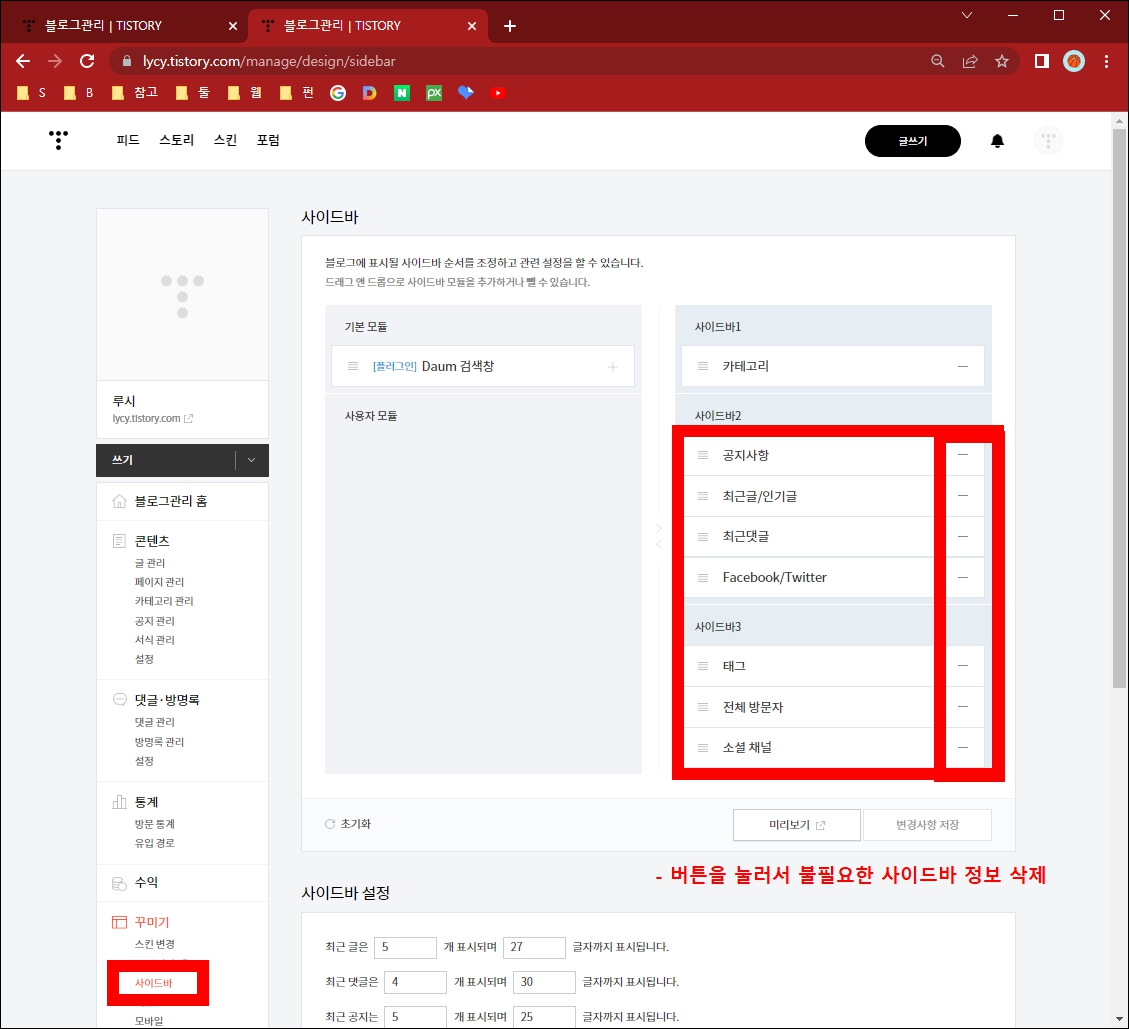The width and height of the screenshot is (1129, 1029).
Task: Remove the Facebook/Twitter module with minus icon
Action: (x=964, y=577)
